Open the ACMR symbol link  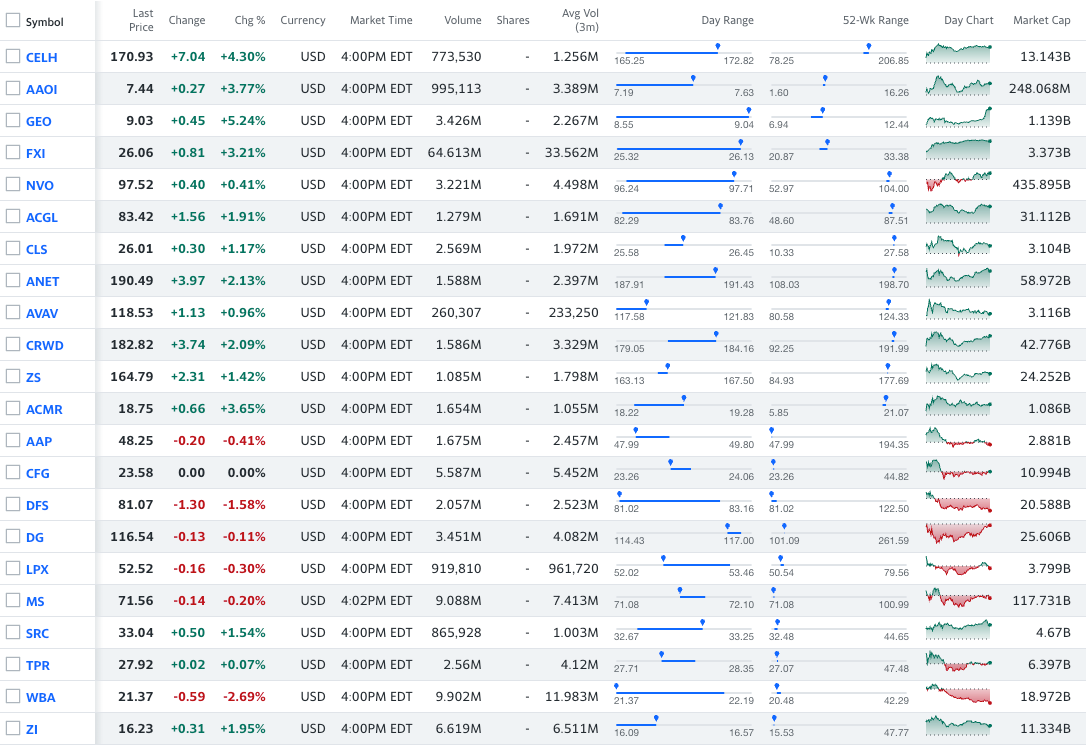click(44, 409)
